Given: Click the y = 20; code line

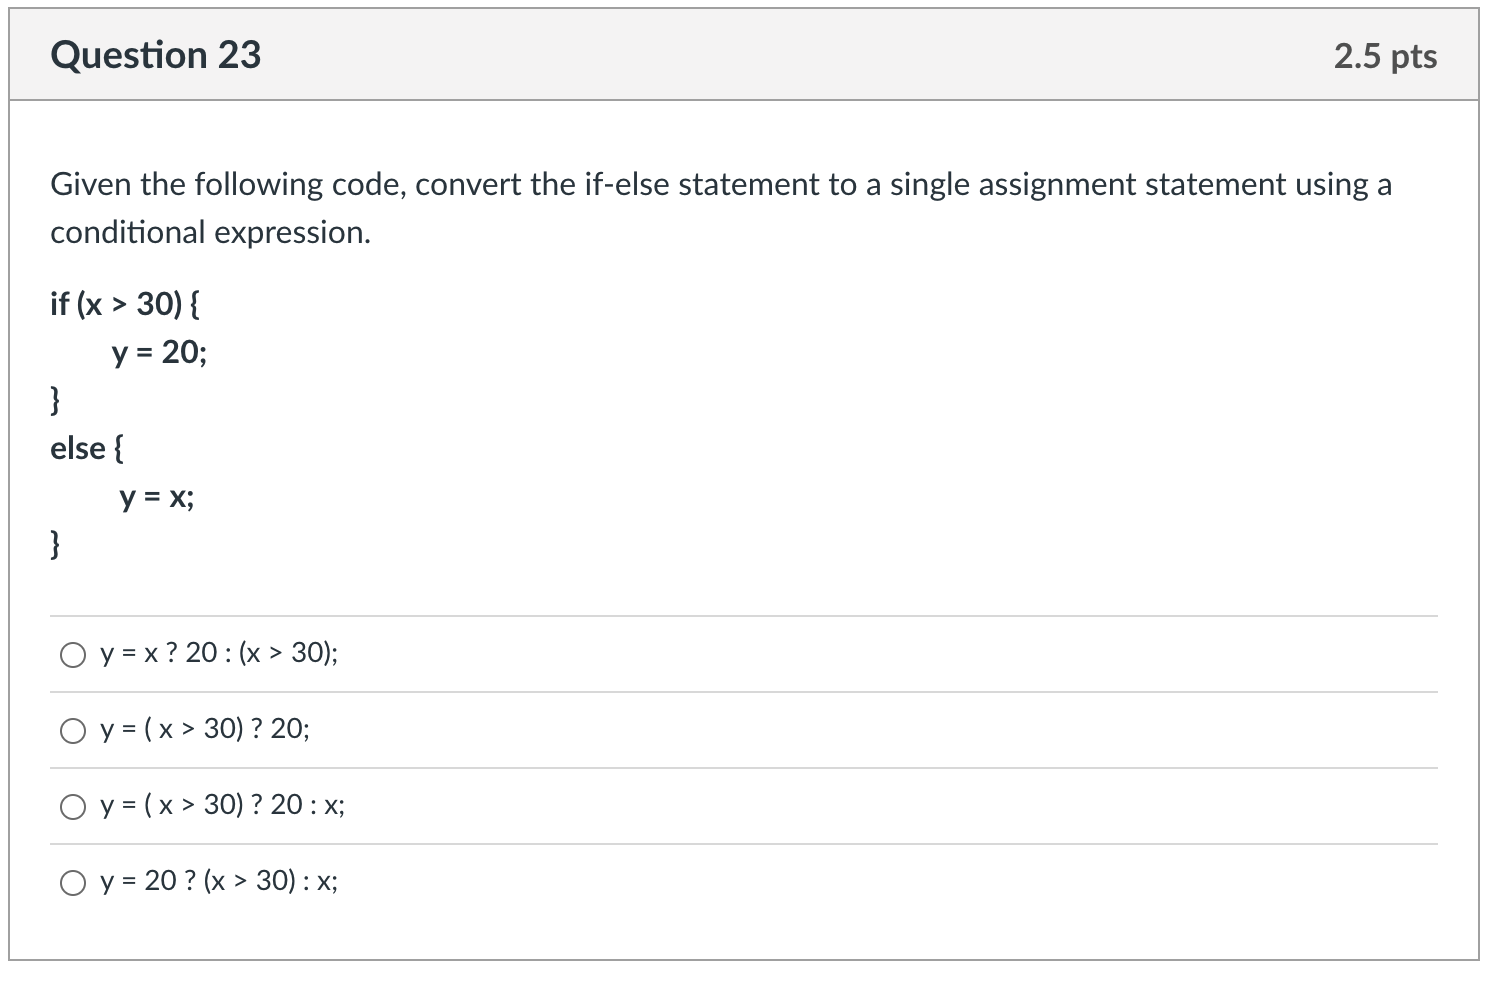Looking at the screenshot, I should [x=158, y=352].
